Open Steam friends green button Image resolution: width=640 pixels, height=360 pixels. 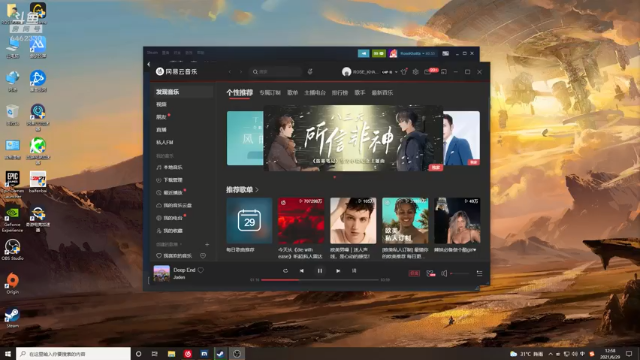point(378,53)
